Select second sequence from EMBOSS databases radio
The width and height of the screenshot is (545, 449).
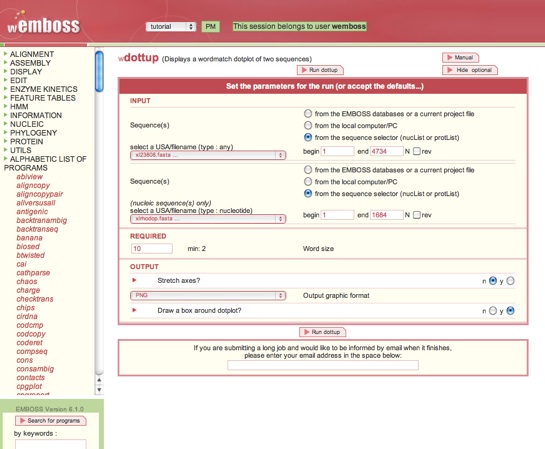(308, 170)
